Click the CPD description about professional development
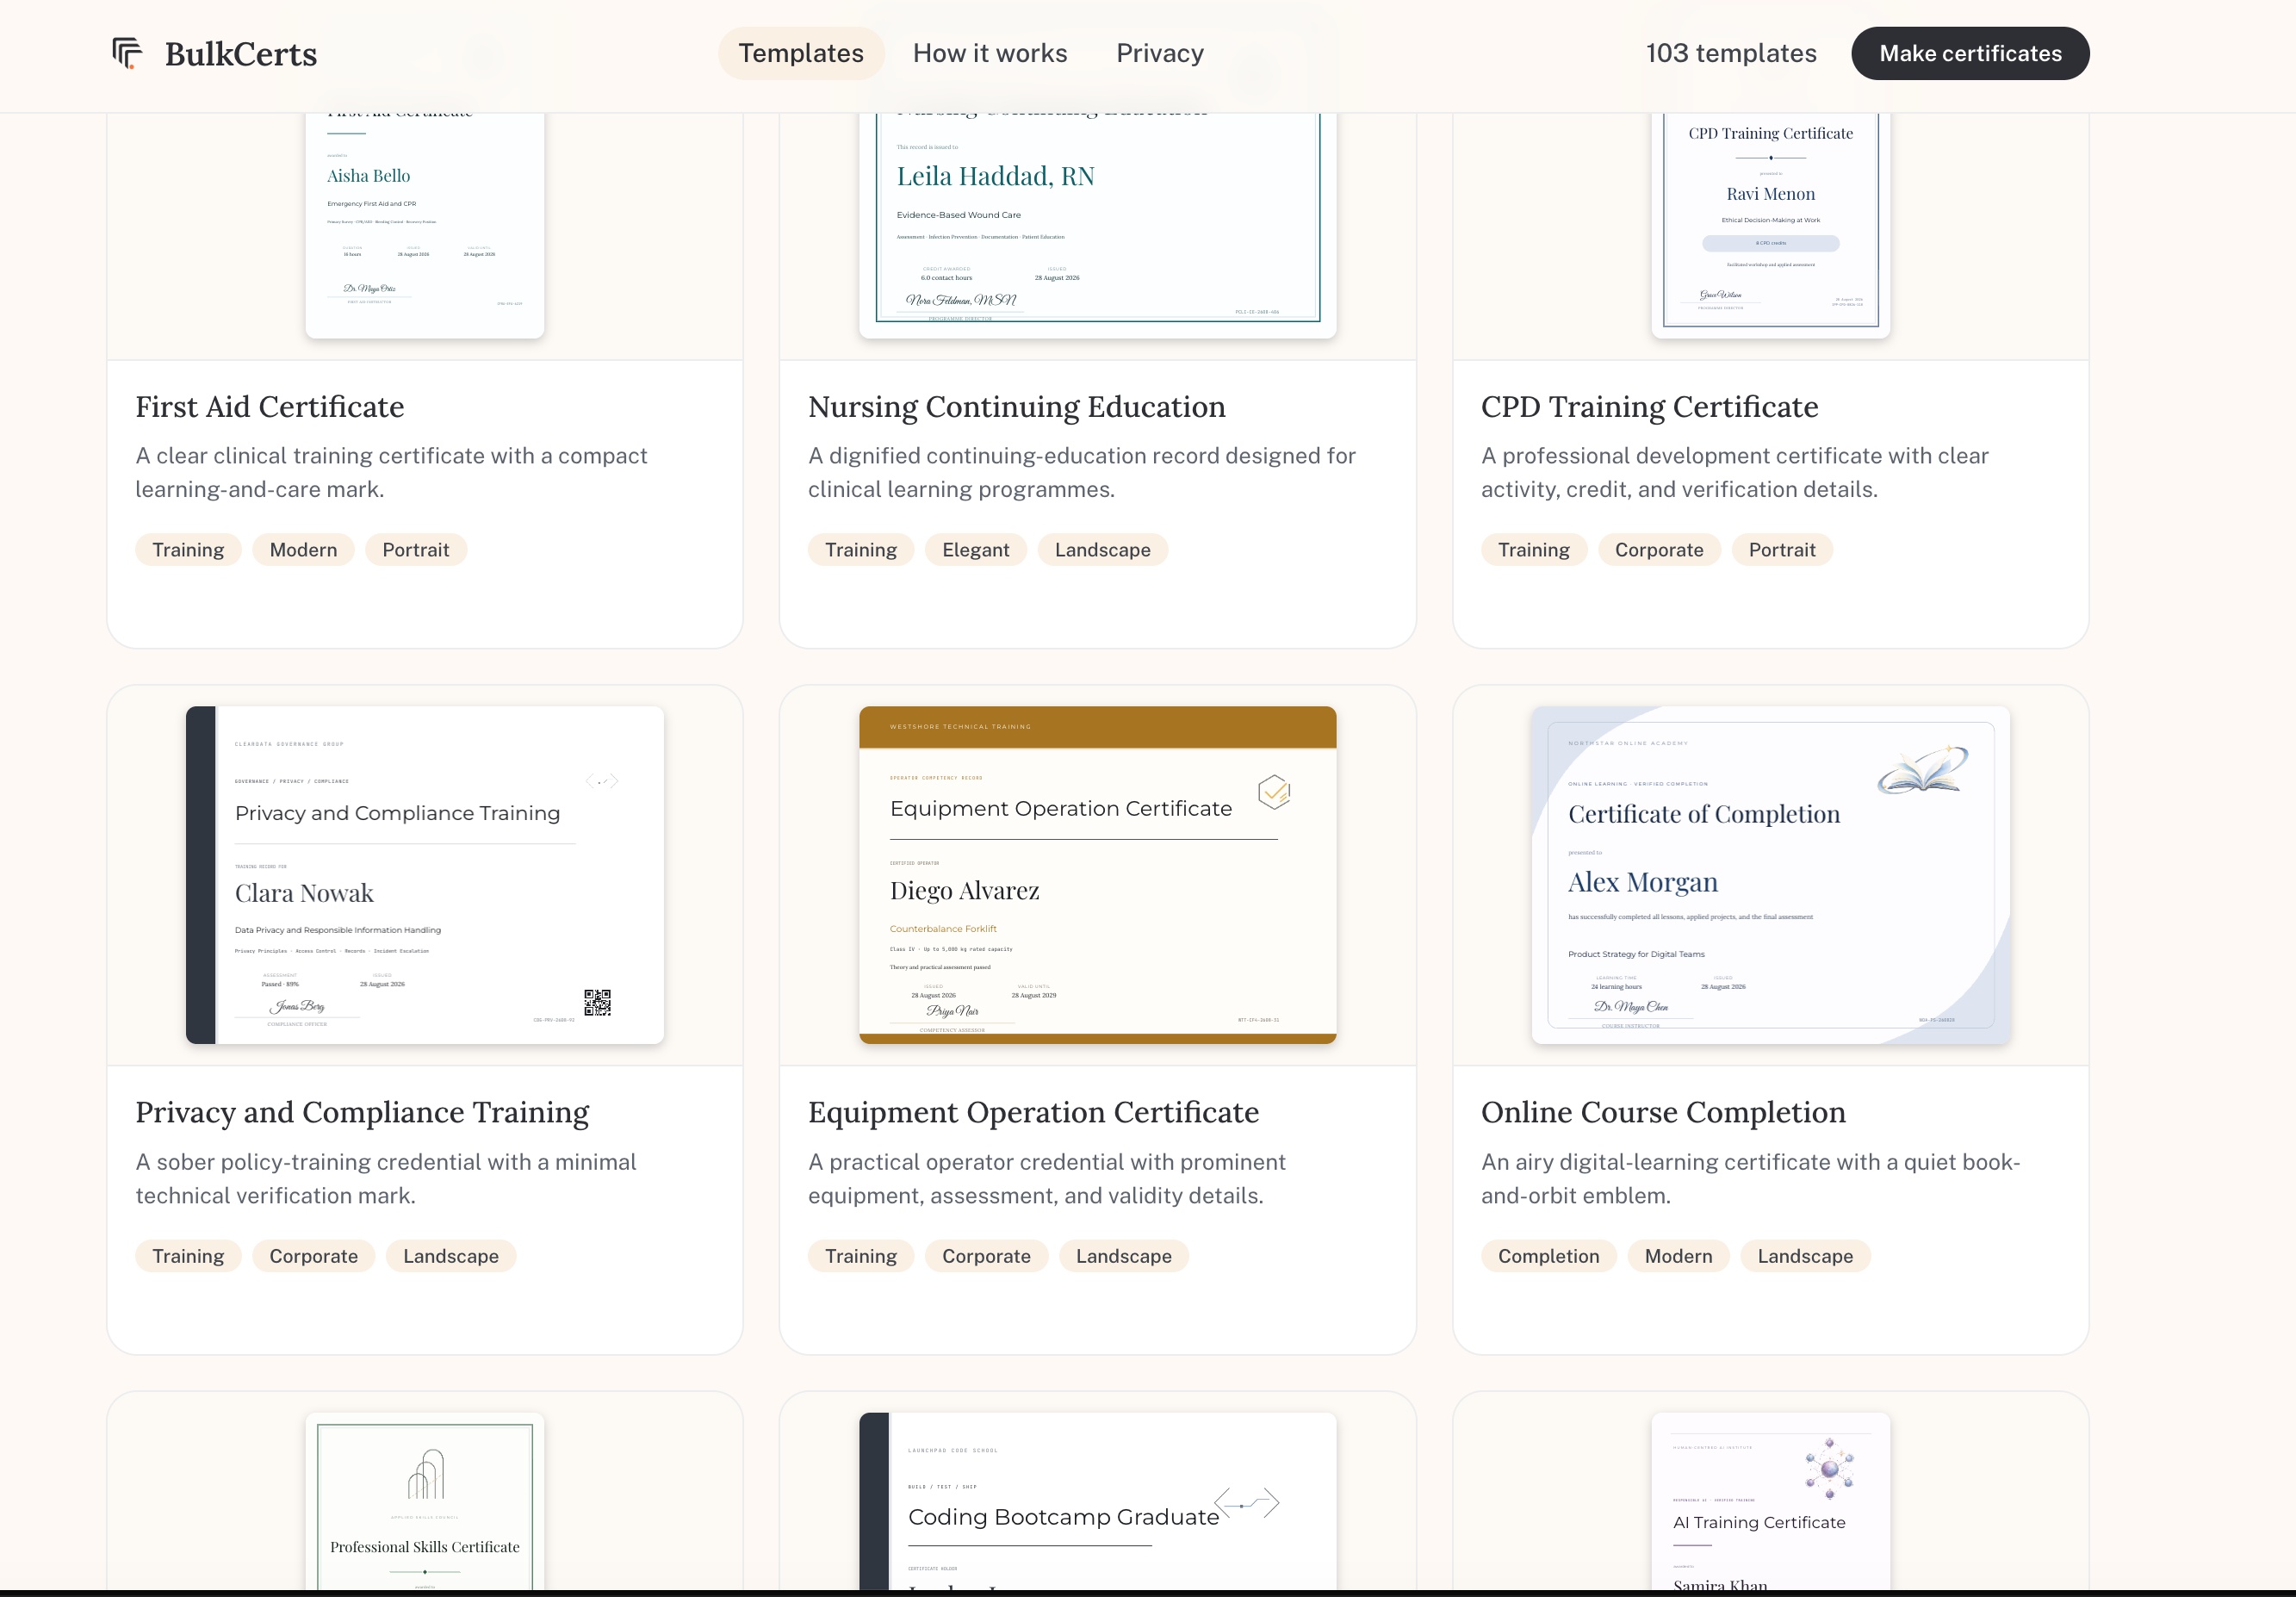This screenshot has height=1597, width=2296. tap(1735, 473)
